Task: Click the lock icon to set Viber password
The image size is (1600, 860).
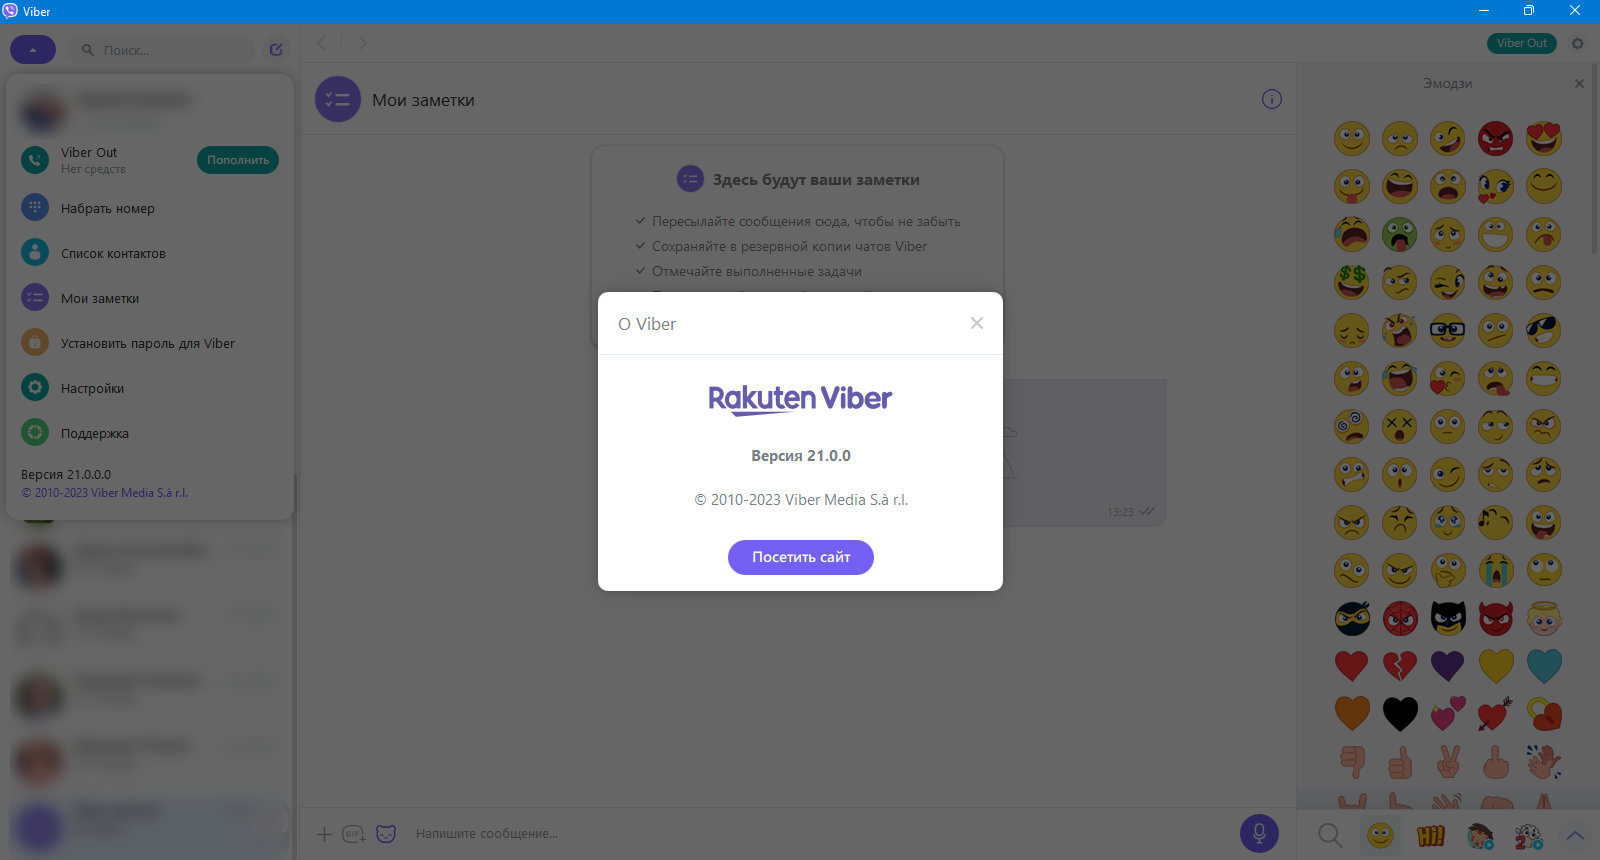Action: click(x=35, y=343)
